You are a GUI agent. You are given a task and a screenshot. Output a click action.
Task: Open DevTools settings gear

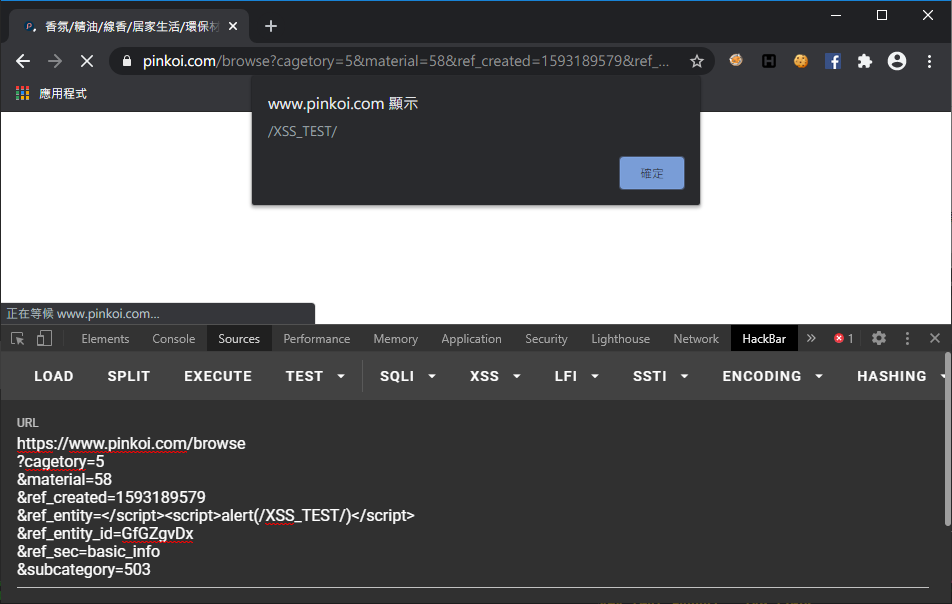(879, 339)
